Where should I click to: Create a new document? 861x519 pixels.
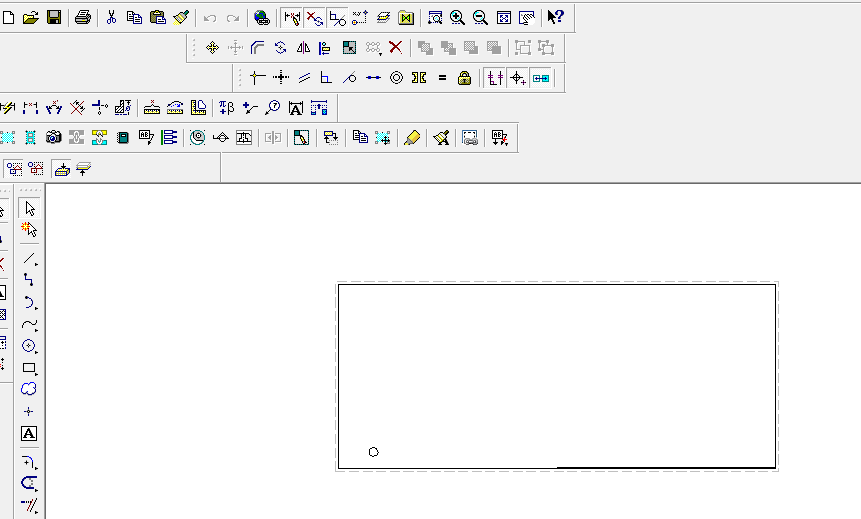point(8,18)
